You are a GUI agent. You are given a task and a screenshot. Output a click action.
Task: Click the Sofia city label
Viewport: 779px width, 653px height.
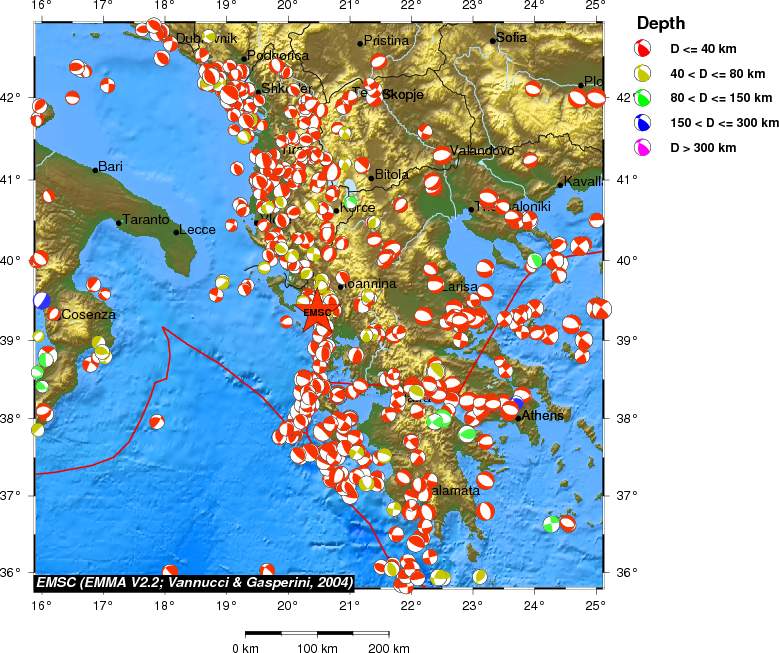coord(511,38)
